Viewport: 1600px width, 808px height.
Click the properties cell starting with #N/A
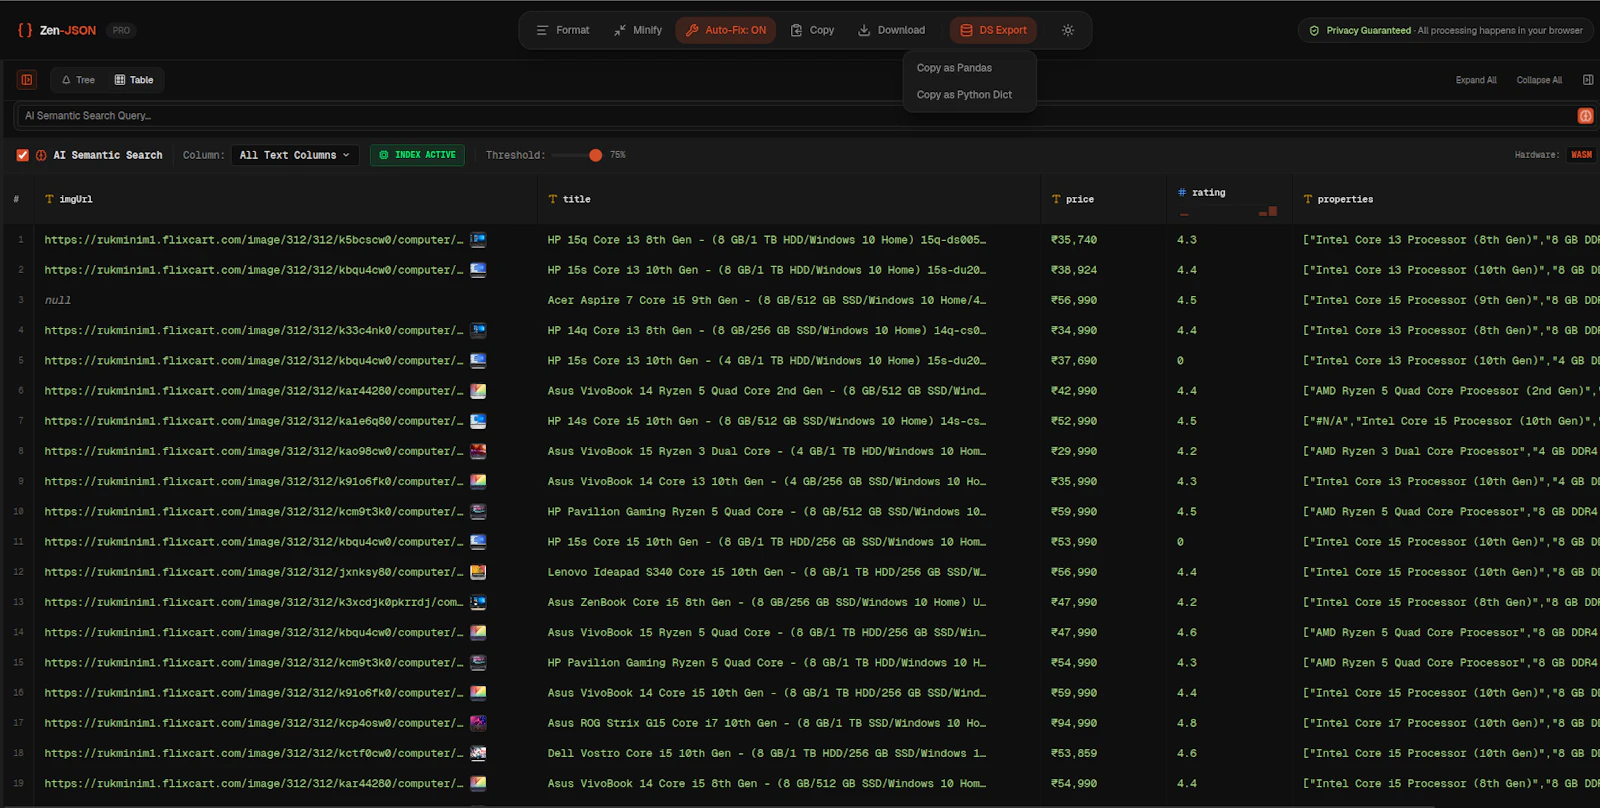coord(1450,421)
